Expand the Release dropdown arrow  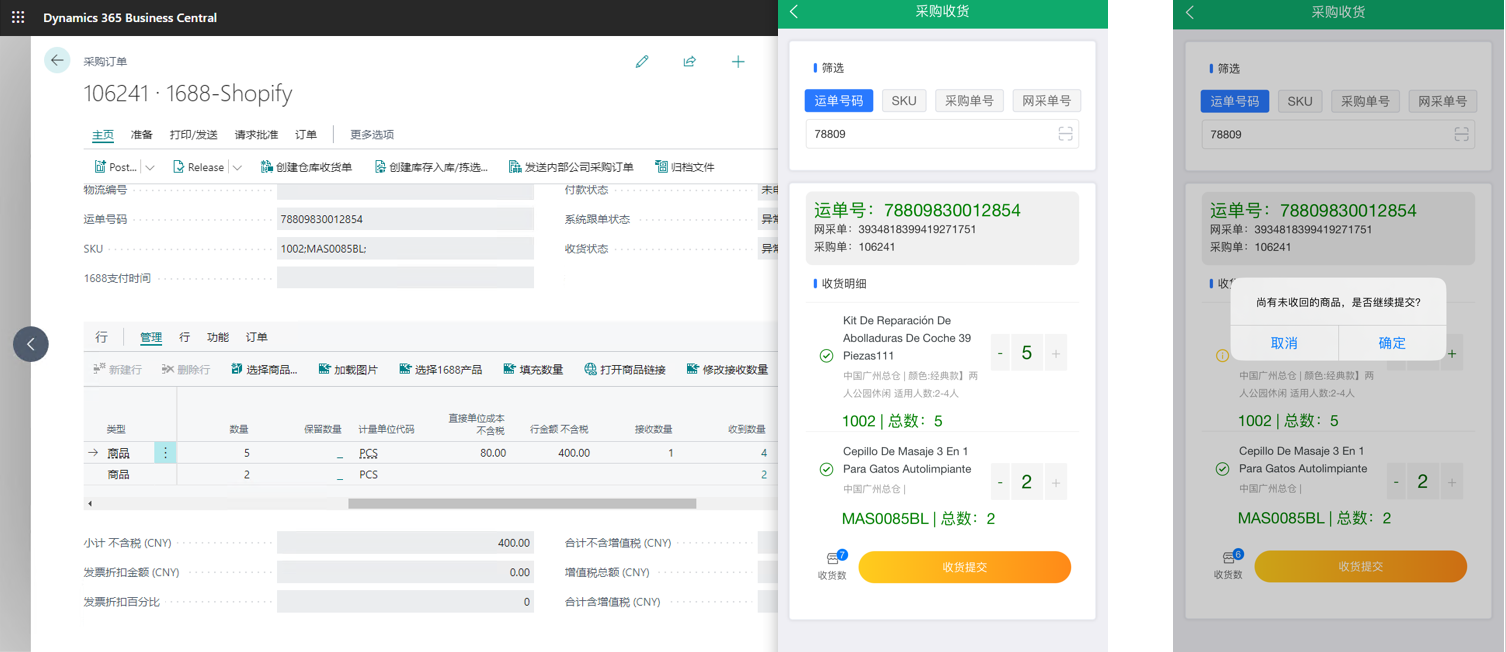pos(237,168)
